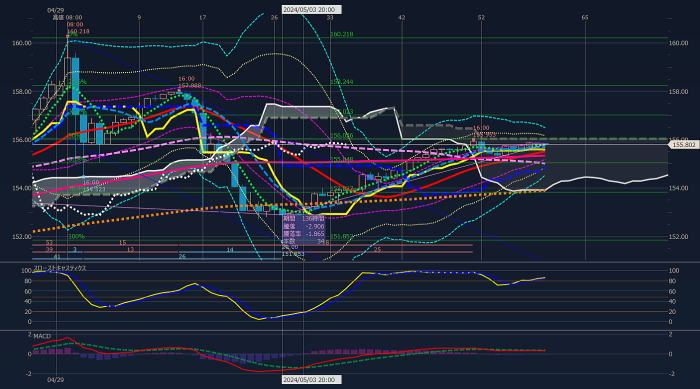
Task: Click the 152.00 label on left price axis
Action: coord(22,236)
